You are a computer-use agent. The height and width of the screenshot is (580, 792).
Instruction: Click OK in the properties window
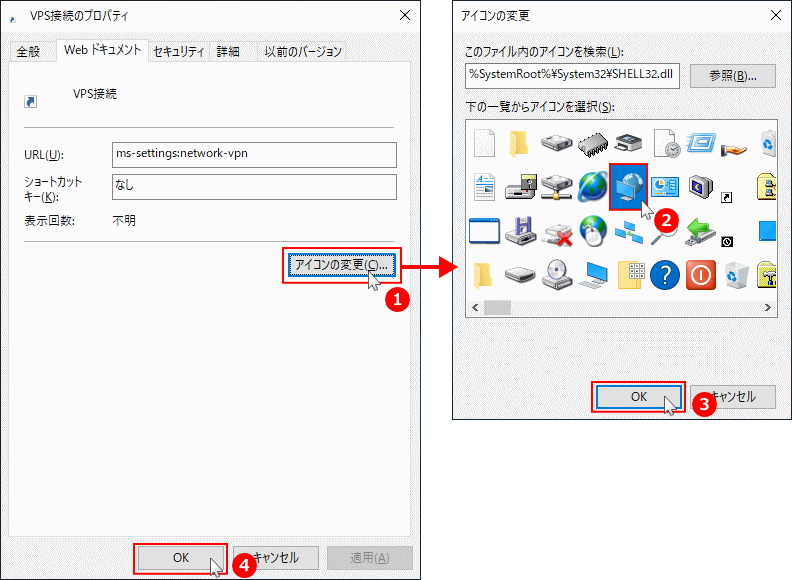coord(180,558)
